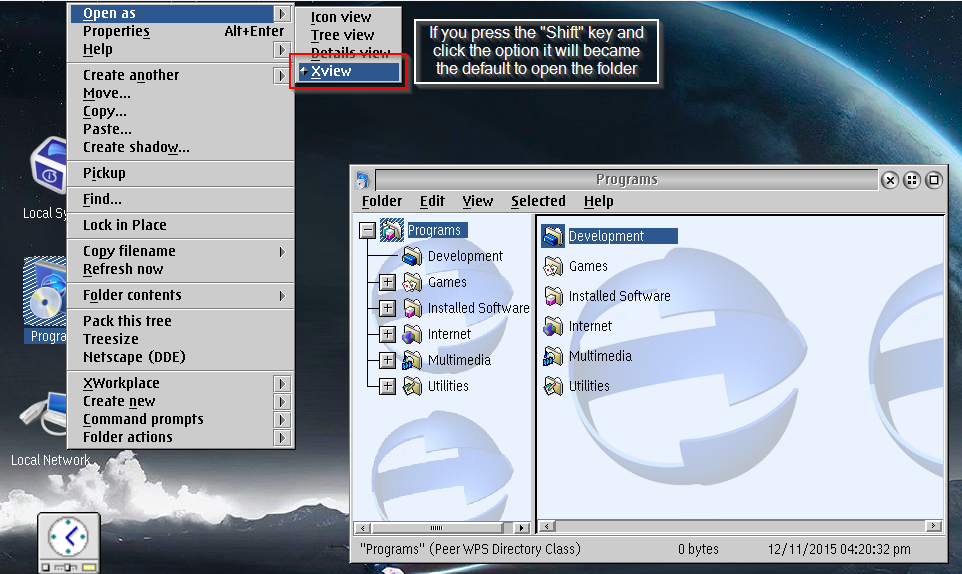Click the Programs window system menu icon
The height and width of the screenshot is (574, 962).
coord(362,180)
